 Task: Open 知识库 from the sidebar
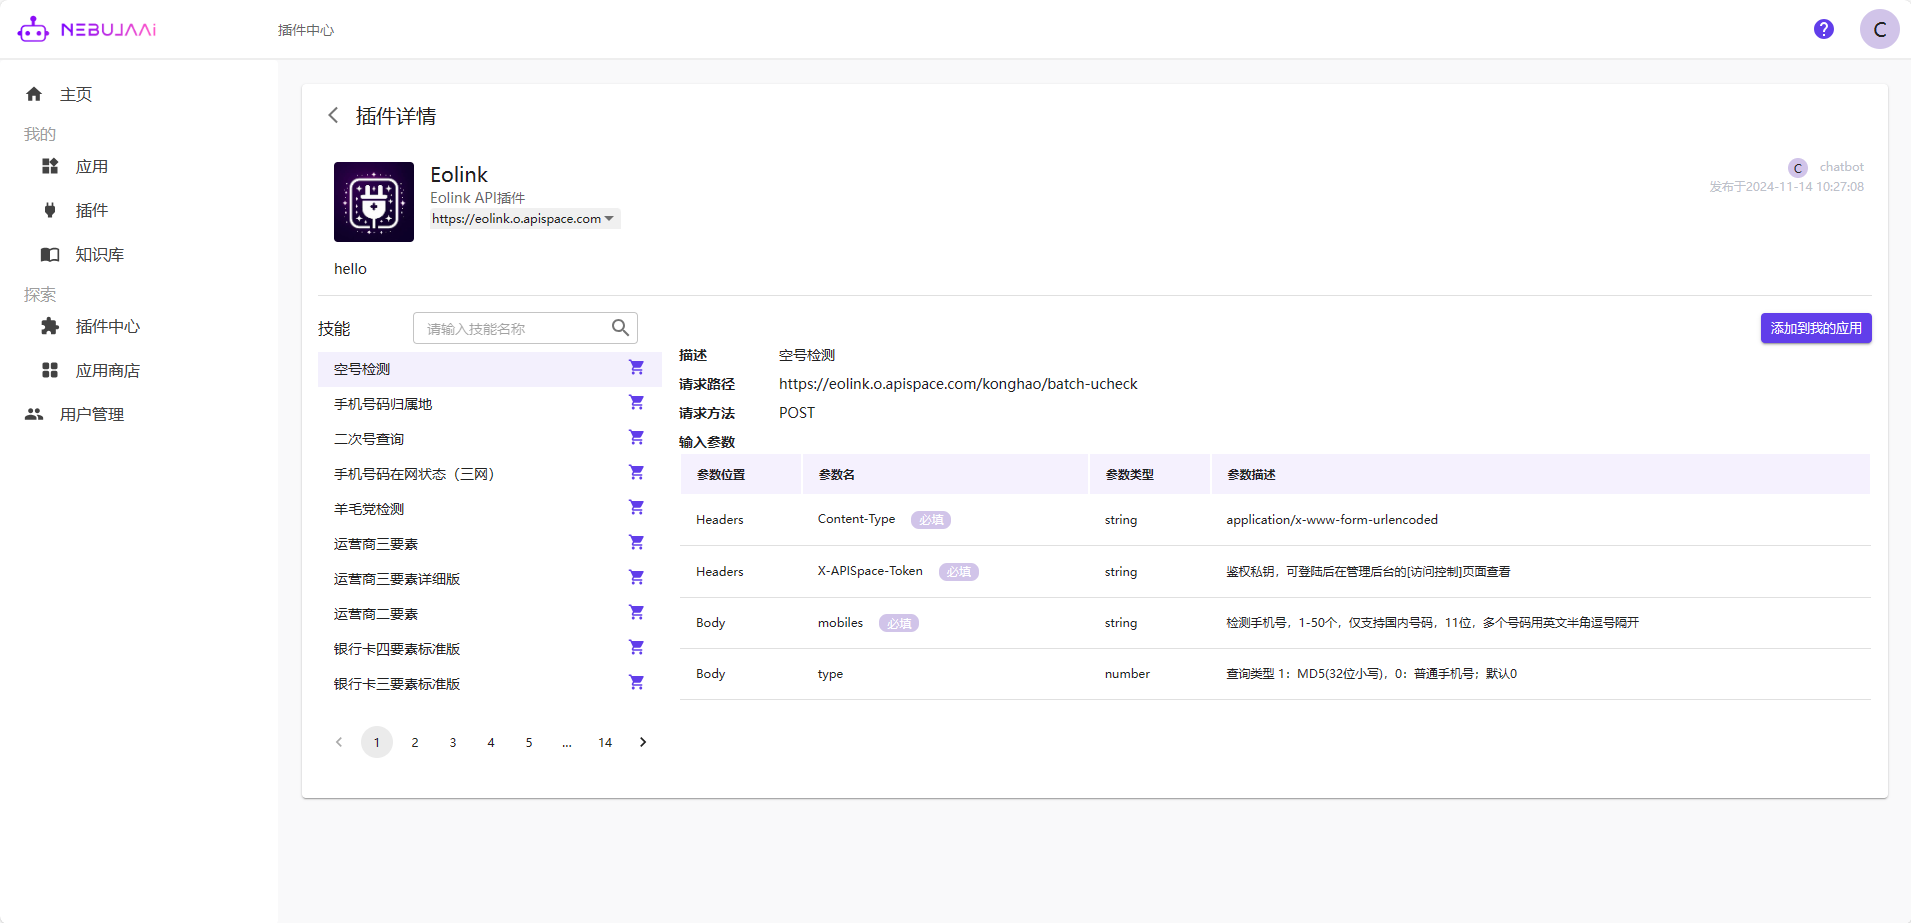click(x=99, y=255)
